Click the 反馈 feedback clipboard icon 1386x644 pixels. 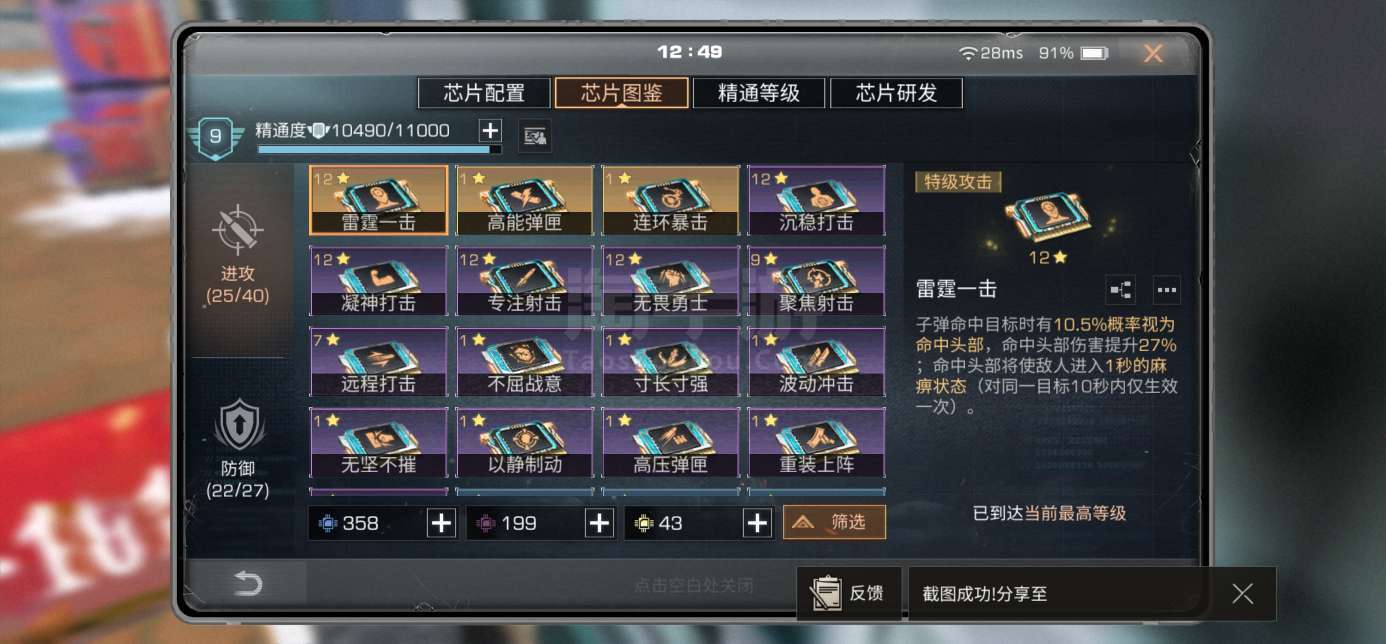[826, 593]
